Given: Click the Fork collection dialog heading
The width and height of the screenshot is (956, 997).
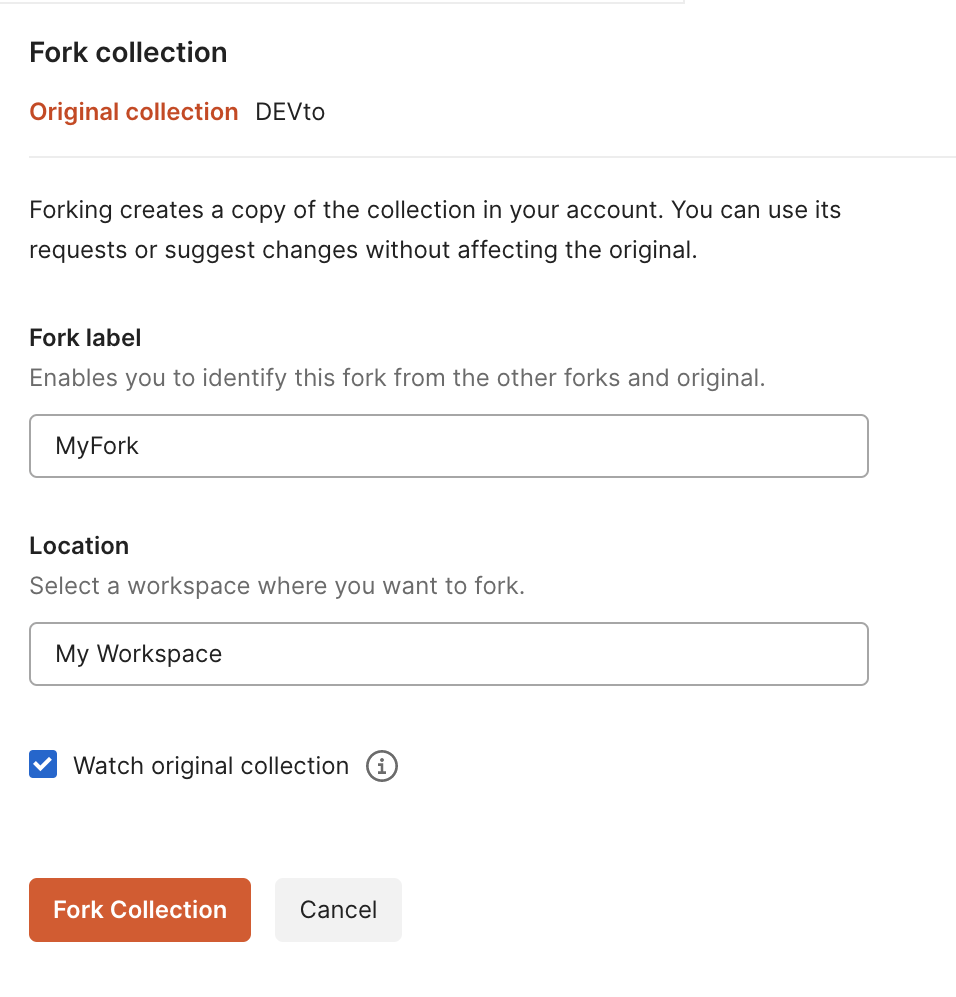Looking at the screenshot, I should 128,52.
